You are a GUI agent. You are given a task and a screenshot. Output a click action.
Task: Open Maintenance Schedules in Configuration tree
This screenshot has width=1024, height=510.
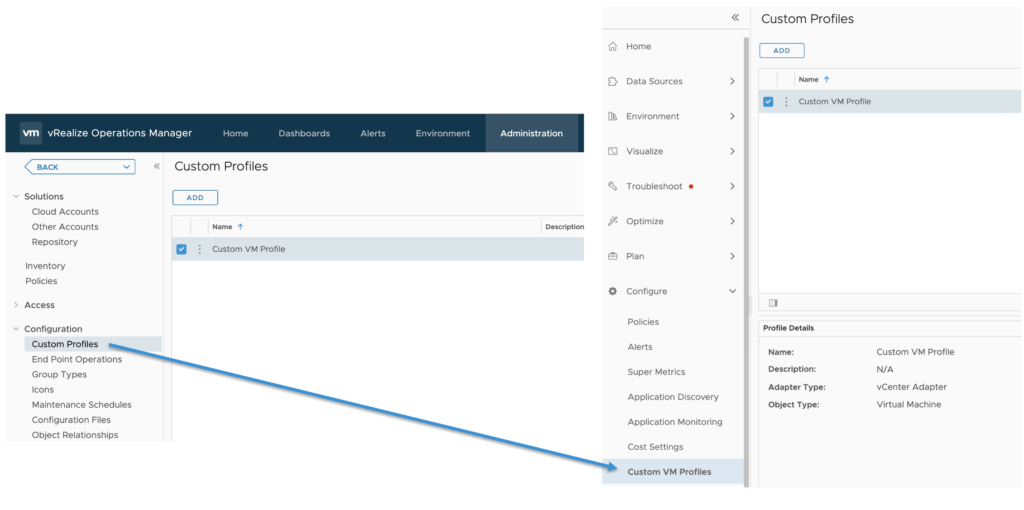click(81, 405)
